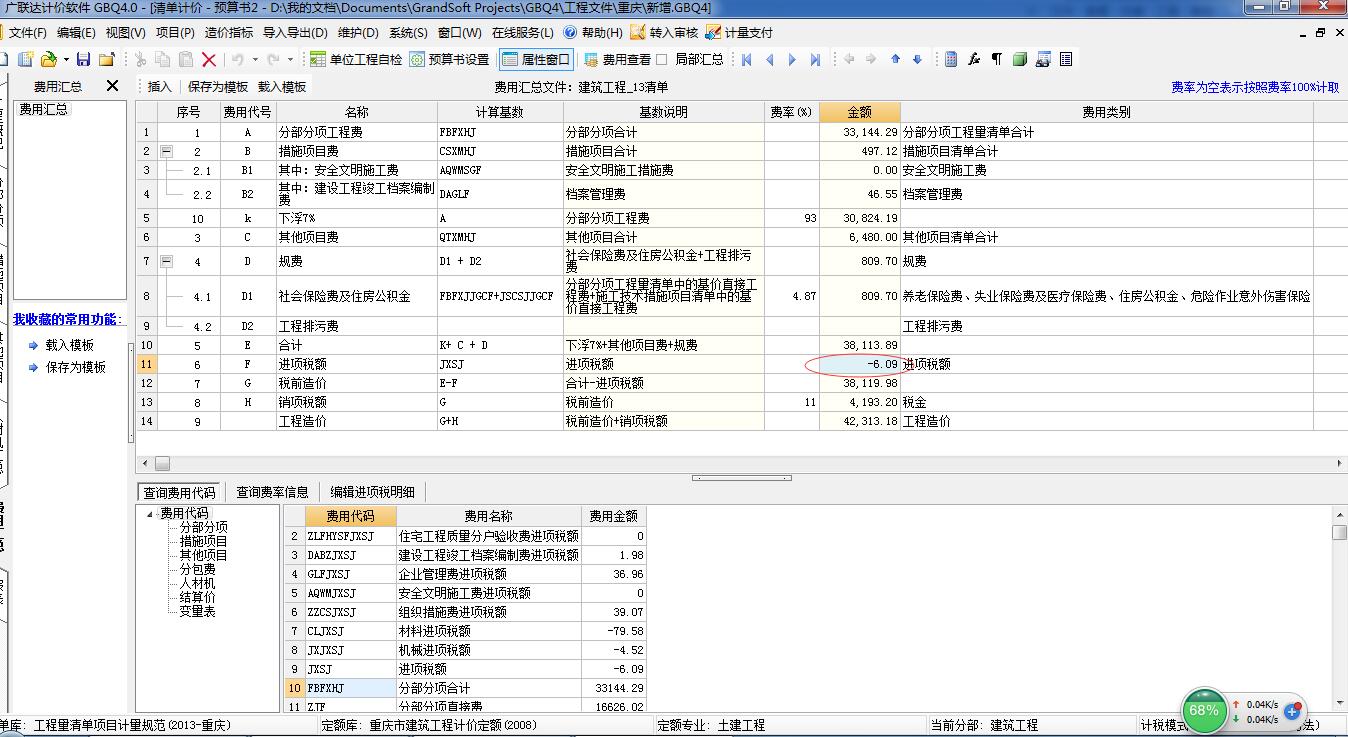Save the project with the floppy disk icon
Image resolution: width=1348 pixels, height=737 pixels.
click(x=84, y=60)
